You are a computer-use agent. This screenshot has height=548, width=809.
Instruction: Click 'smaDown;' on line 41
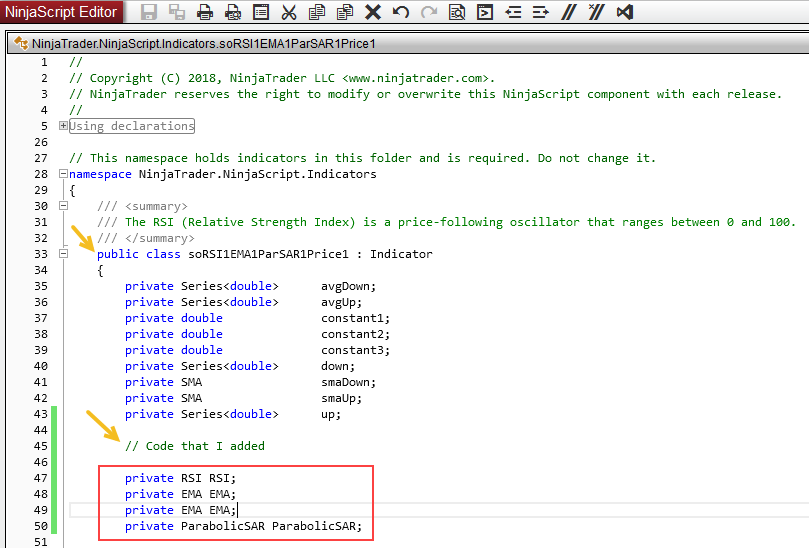(348, 382)
